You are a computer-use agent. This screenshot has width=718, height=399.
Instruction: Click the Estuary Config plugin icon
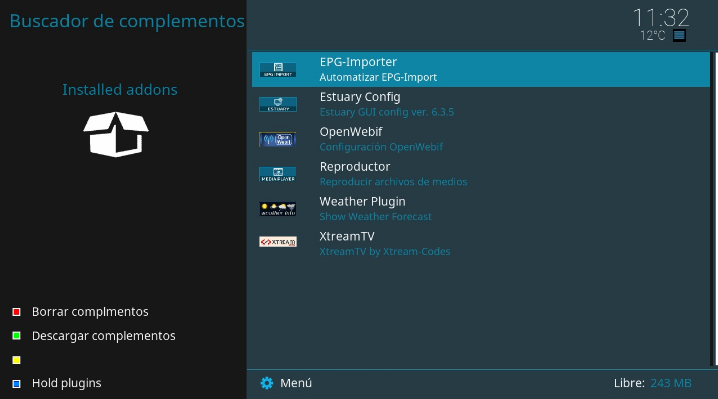point(277,104)
